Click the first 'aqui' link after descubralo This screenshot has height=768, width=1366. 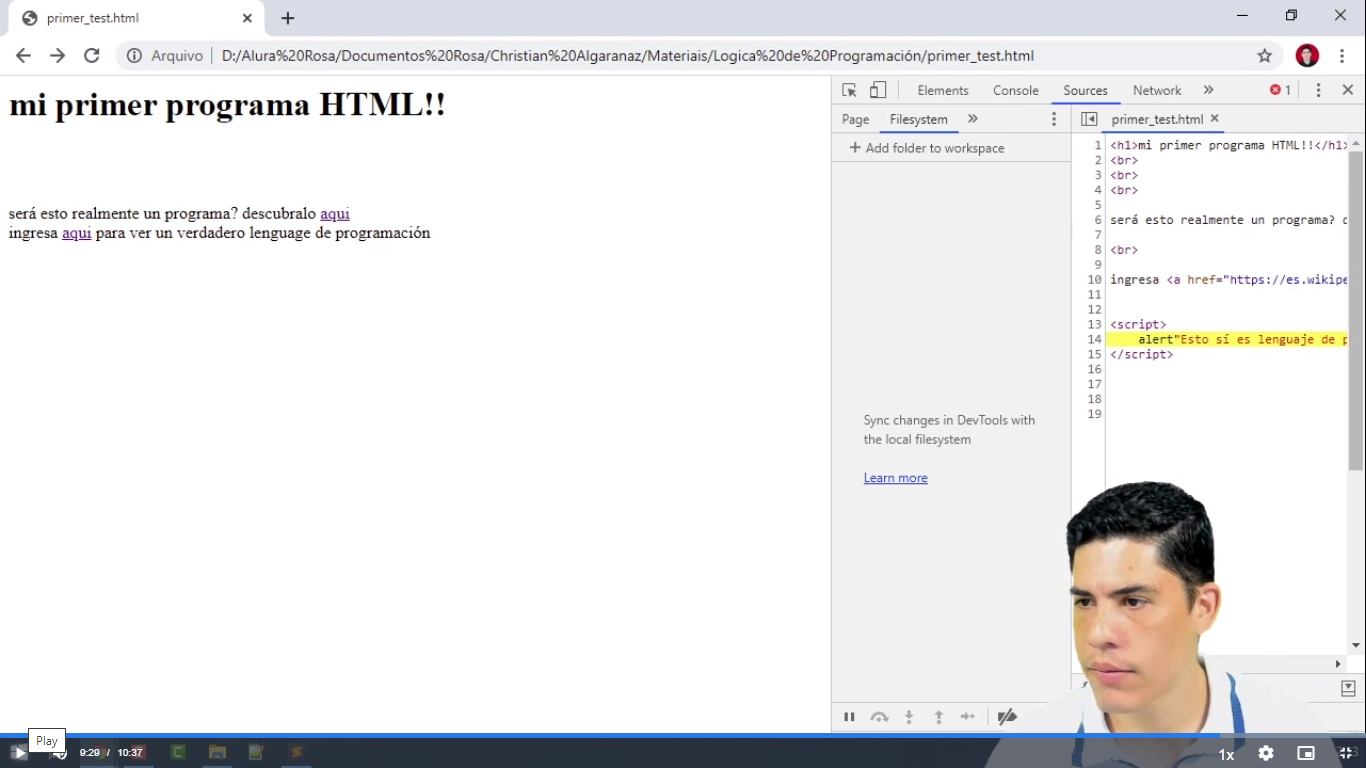[x=335, y=213]
